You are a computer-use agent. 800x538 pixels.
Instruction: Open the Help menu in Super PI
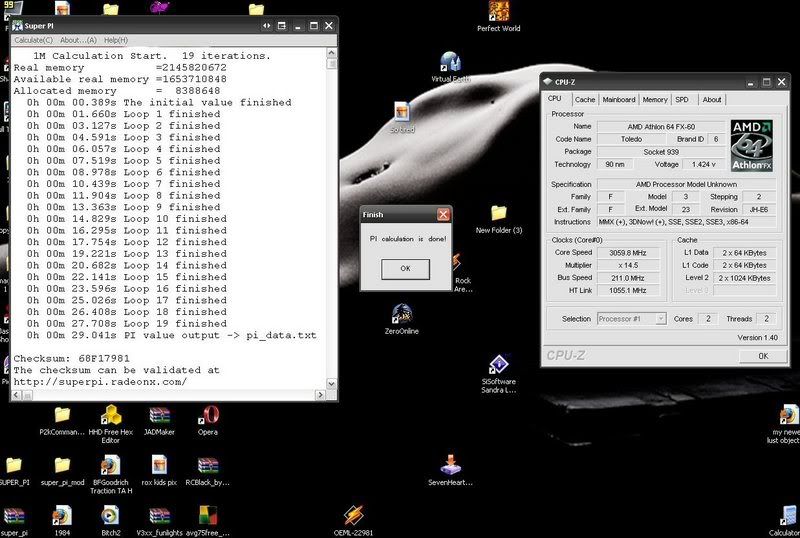[x=116, y=40]
